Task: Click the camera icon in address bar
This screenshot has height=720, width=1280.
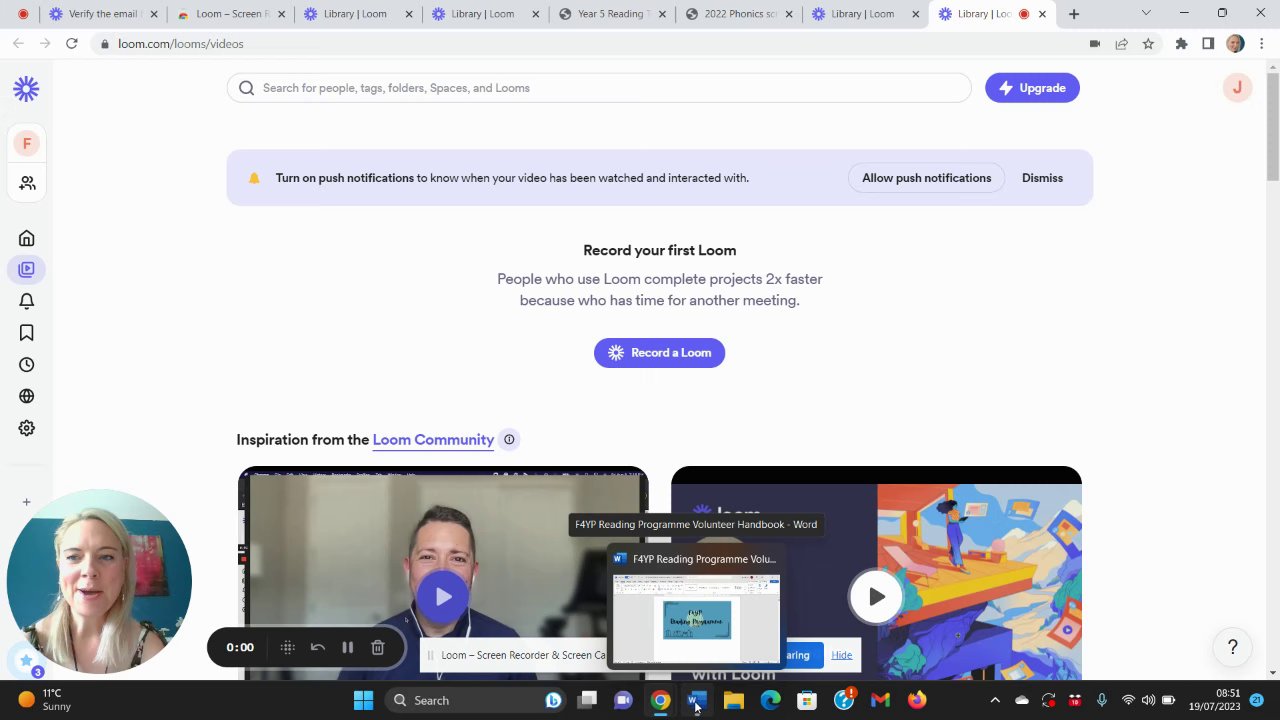Action: pyautogui.click(x=1095, y=44)
